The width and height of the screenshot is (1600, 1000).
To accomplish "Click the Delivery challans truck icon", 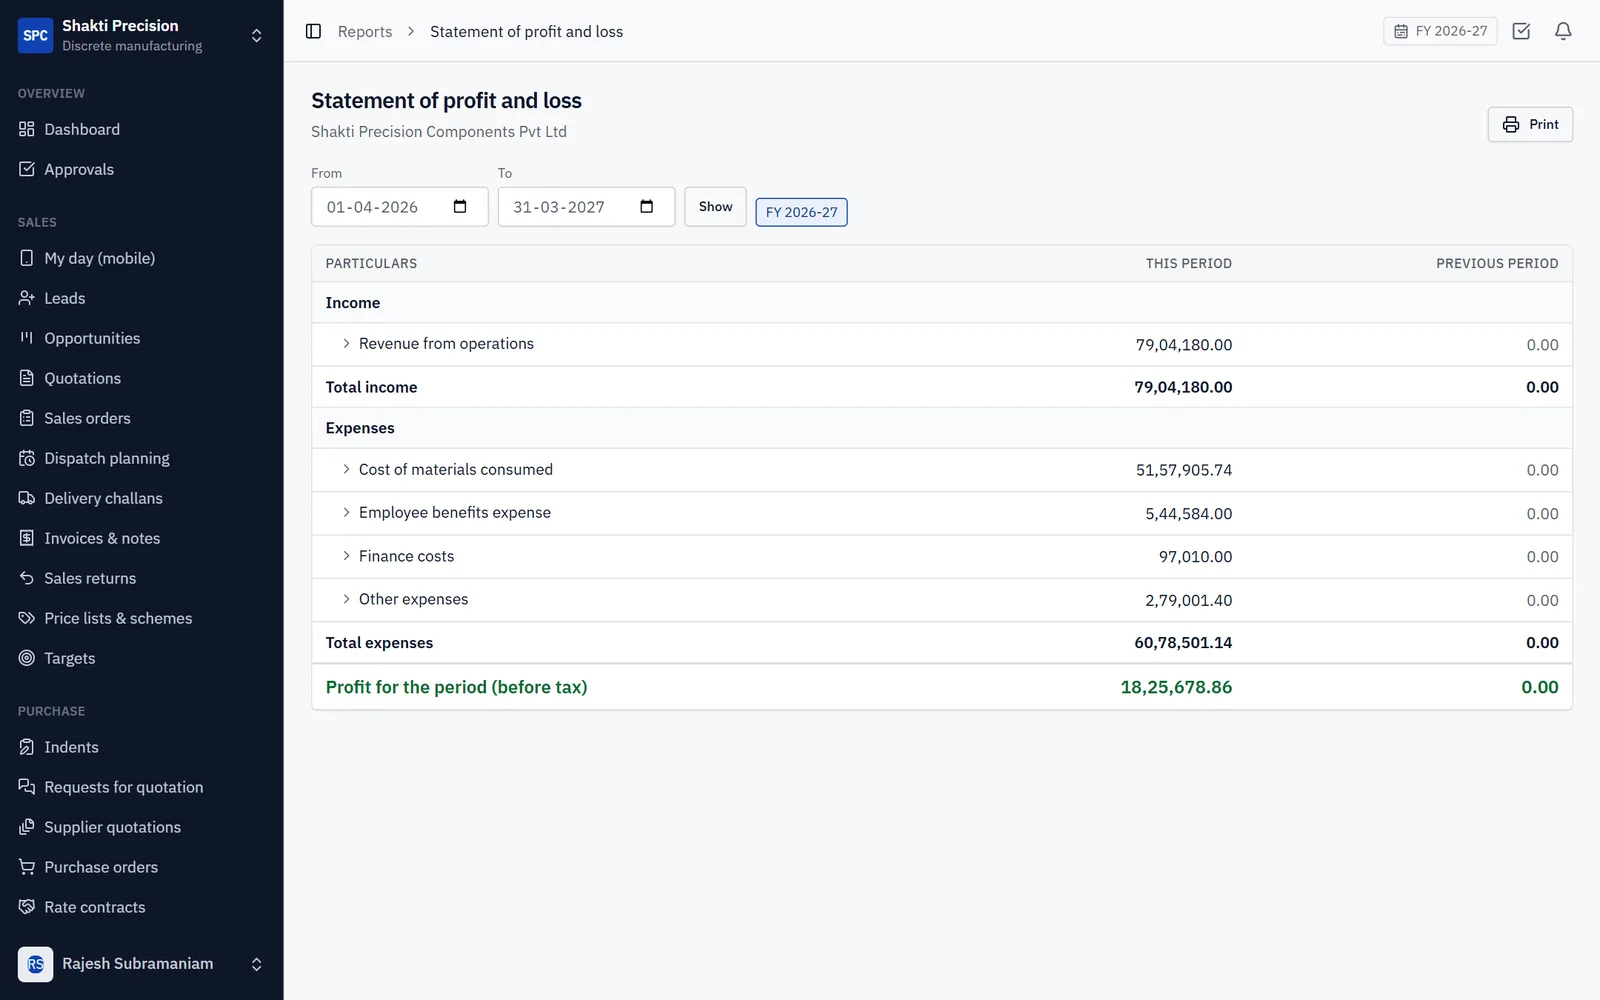I will [27, 498].
